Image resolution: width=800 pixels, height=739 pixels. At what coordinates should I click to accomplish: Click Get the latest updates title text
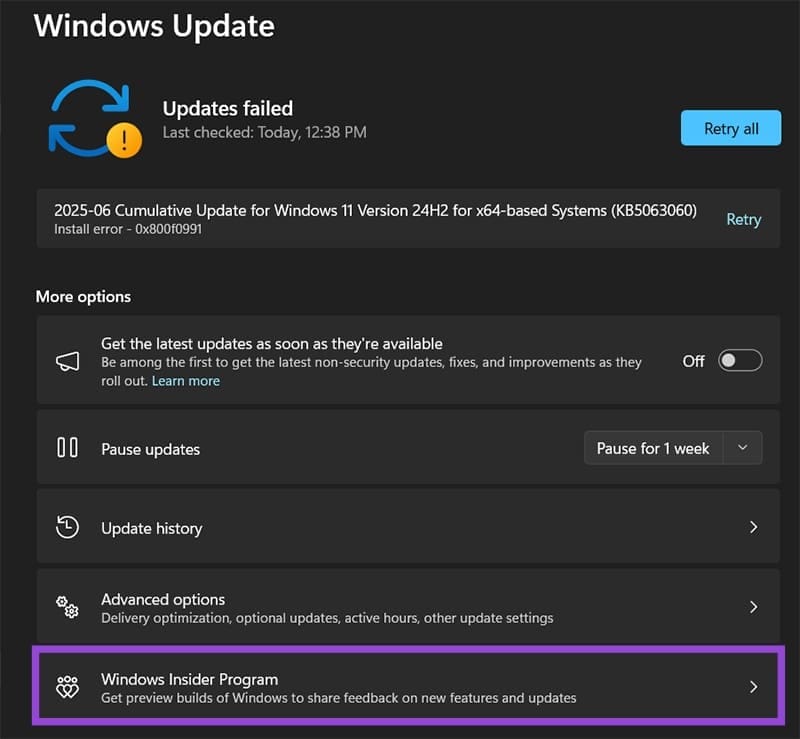point(272,343)
